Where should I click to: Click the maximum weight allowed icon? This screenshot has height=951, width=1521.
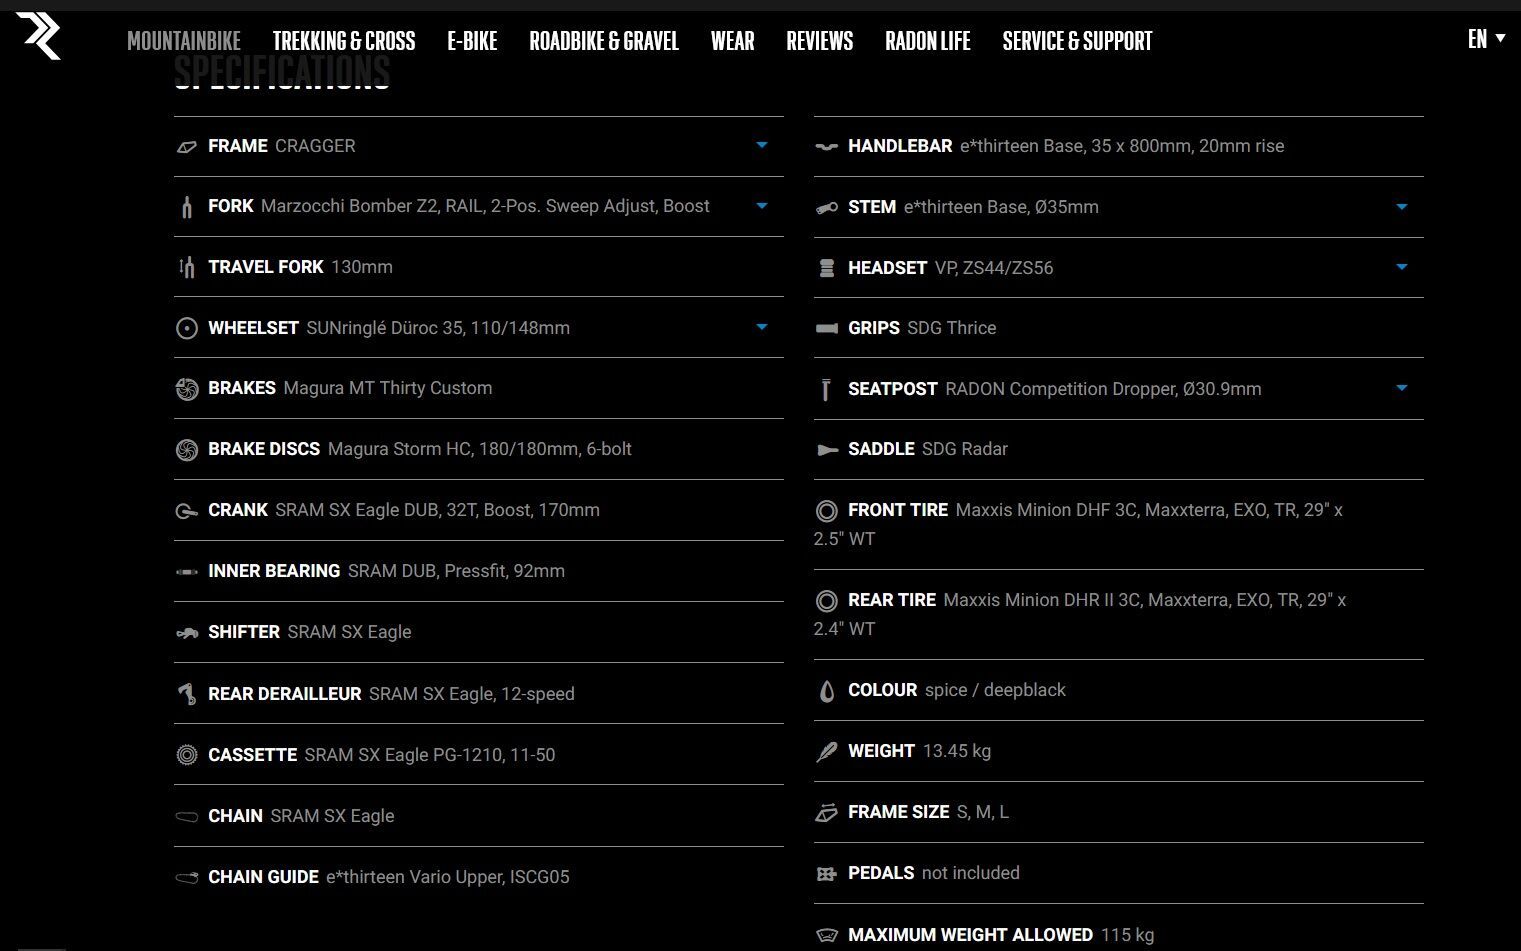(x=827, y=936)
